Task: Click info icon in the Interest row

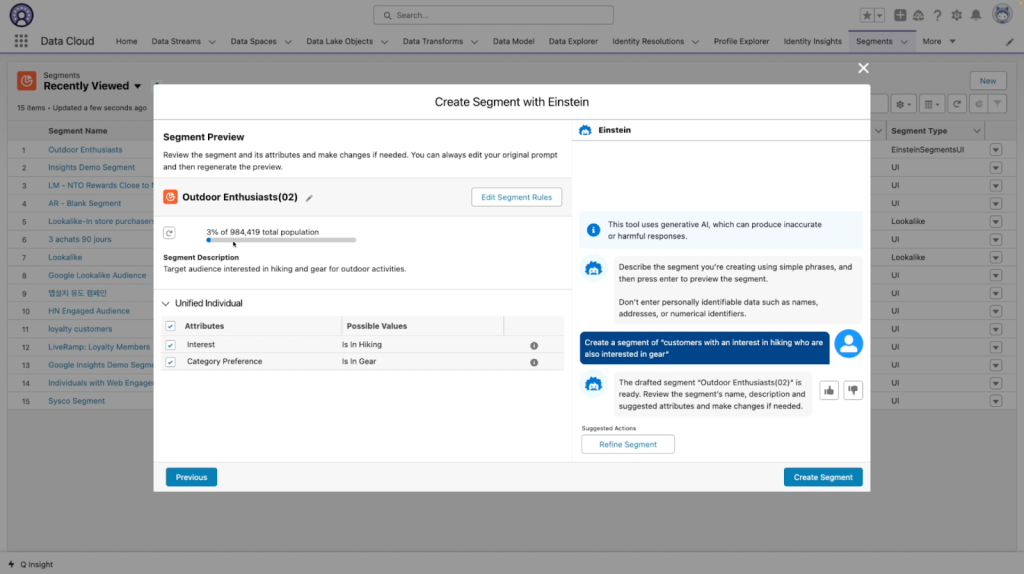Action: (x=534, y=345)
